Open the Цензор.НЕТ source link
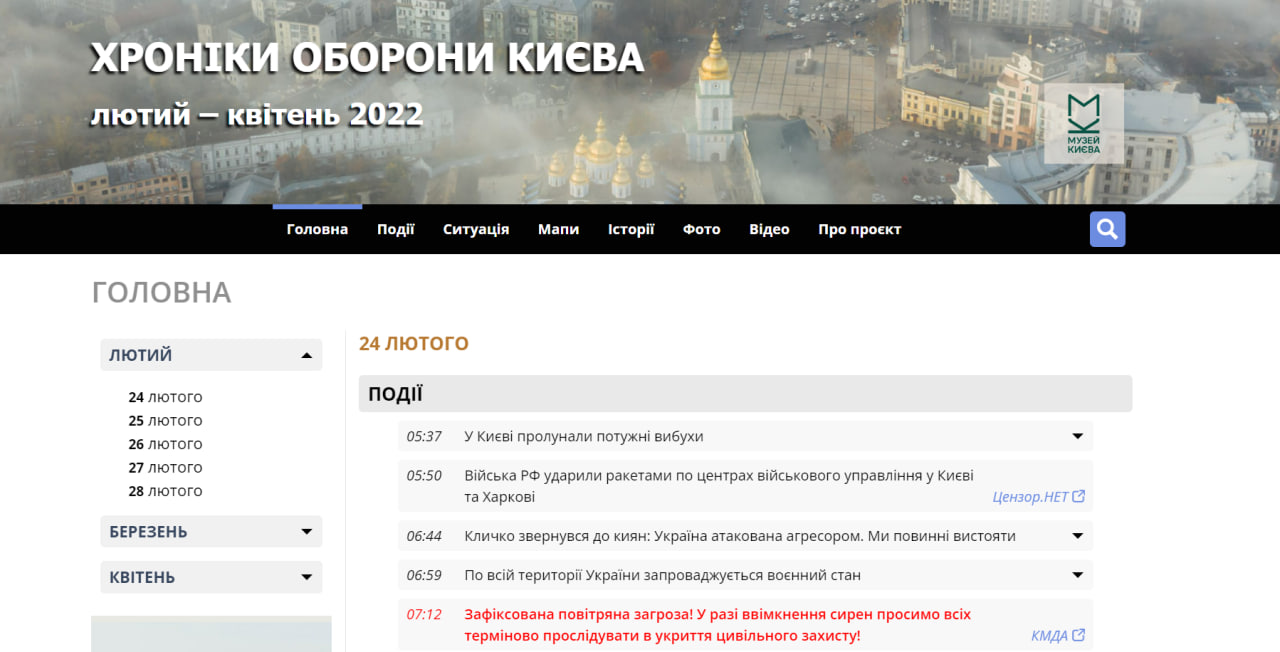 tap(1030, 497)
